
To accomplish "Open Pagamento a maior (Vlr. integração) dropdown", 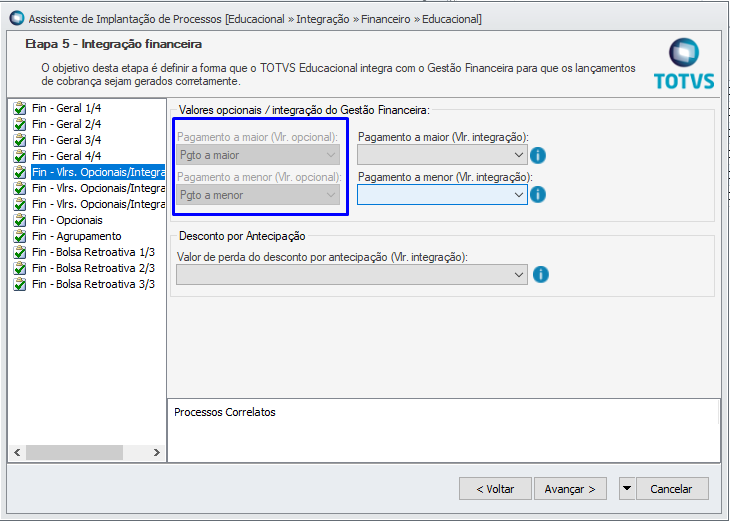I will 442,155.
